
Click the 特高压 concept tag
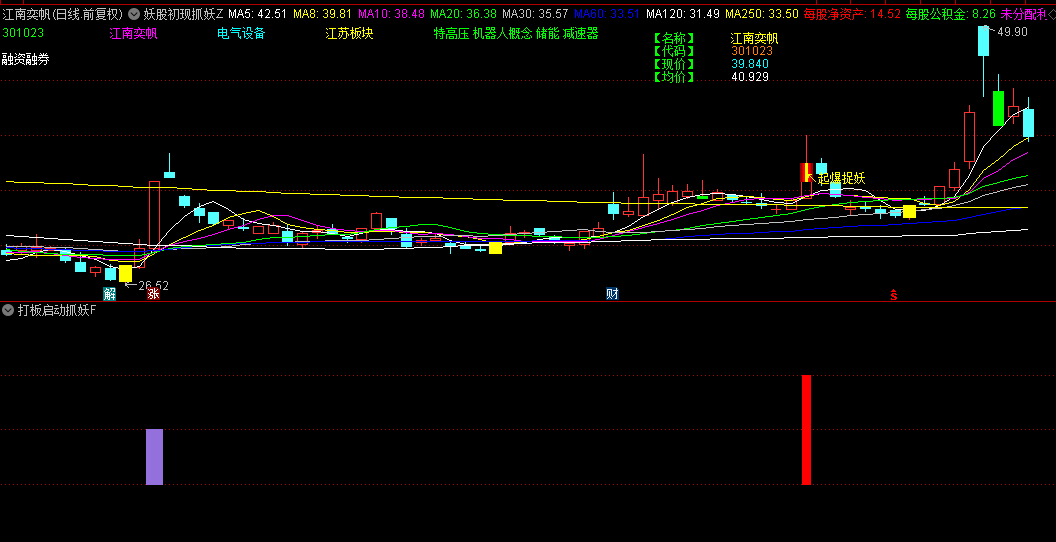point(451,33)
